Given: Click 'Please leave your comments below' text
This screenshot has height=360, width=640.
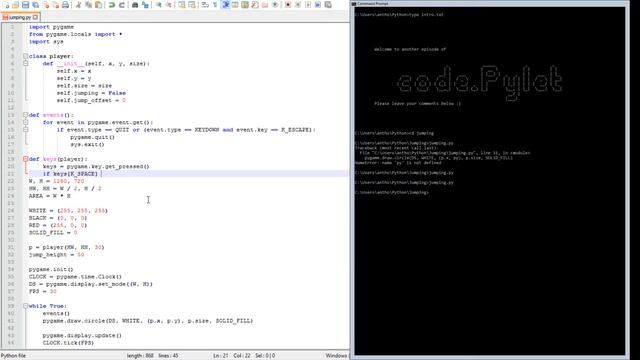Looking at the screenshot, I should [418, 104].
